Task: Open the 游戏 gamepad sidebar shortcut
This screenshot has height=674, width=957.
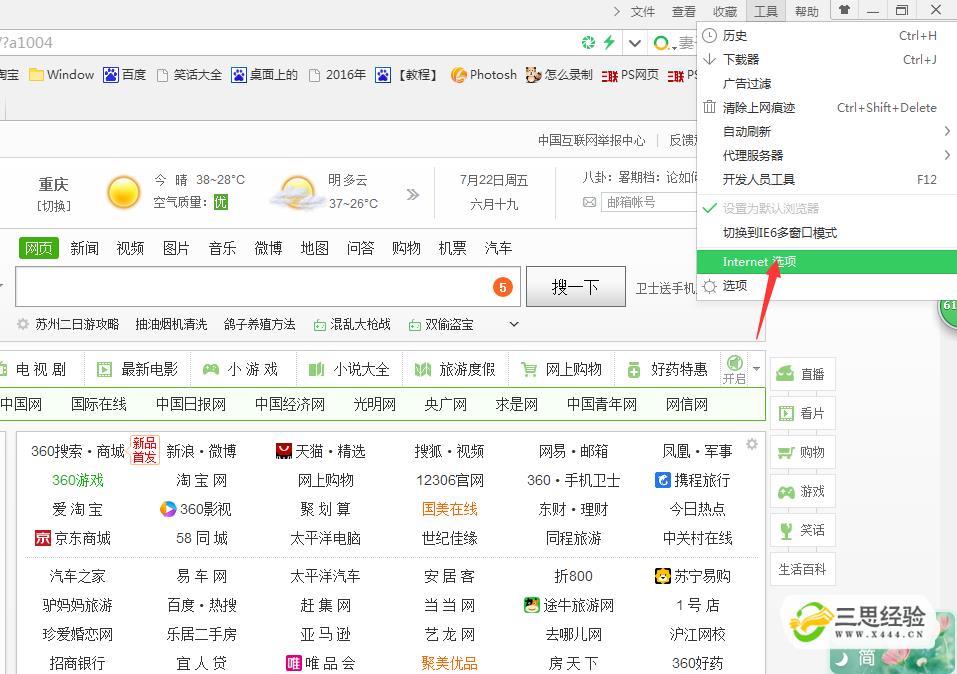Action: 802,491
